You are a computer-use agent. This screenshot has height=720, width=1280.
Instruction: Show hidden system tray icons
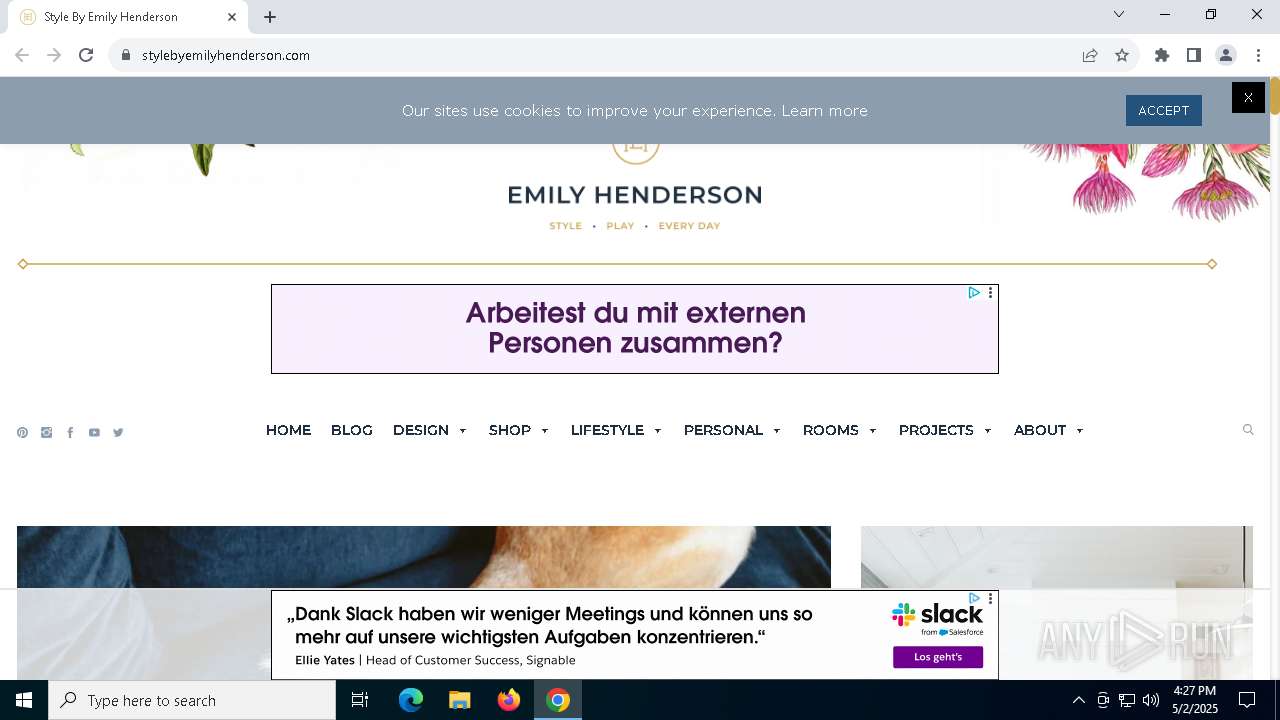[1078, 700]
